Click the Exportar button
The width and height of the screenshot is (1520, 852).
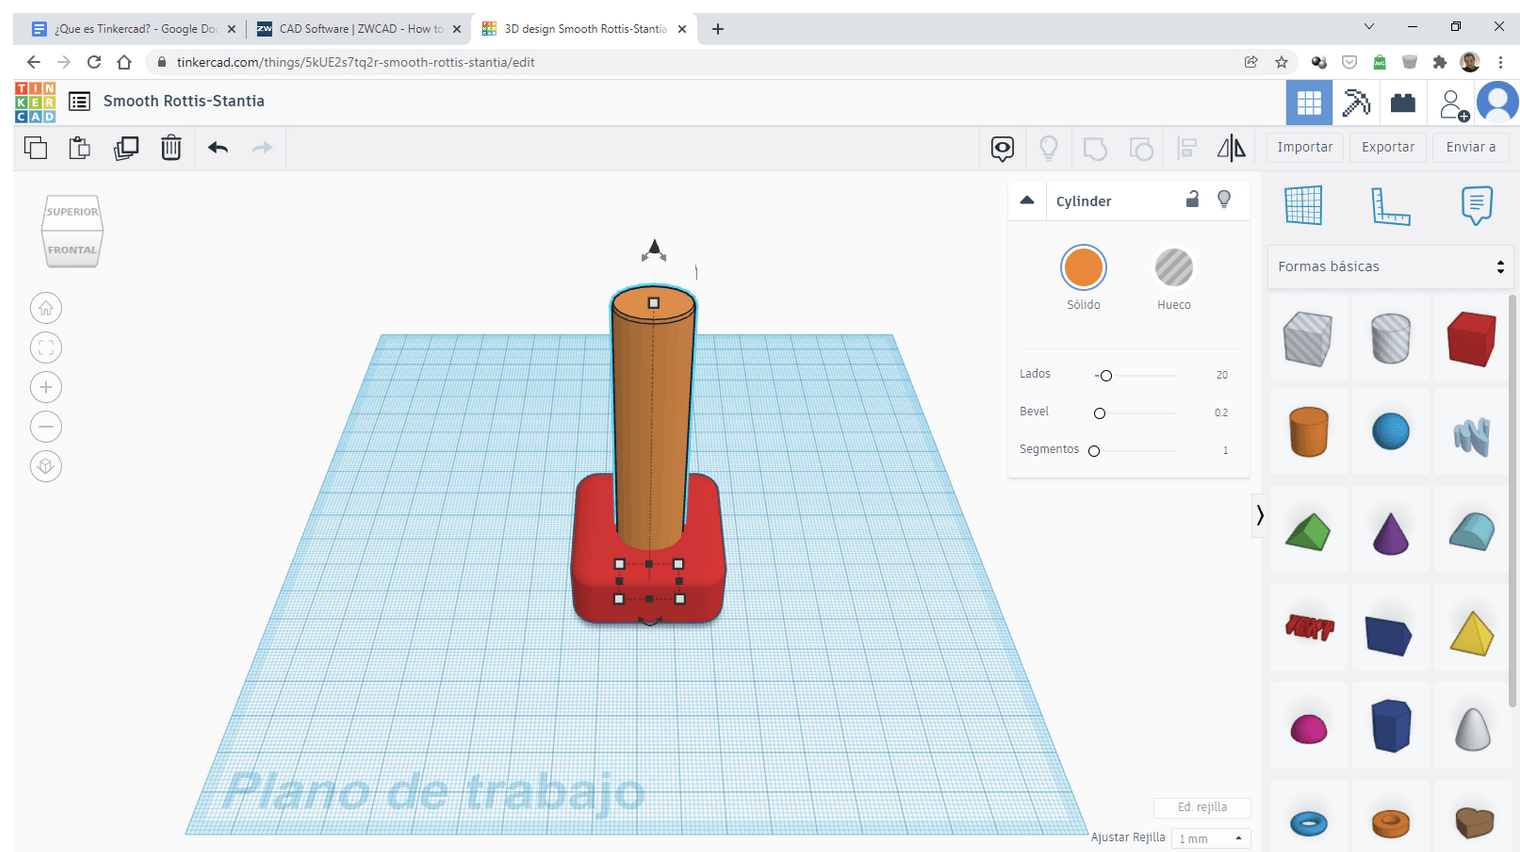coord(1388,147)
